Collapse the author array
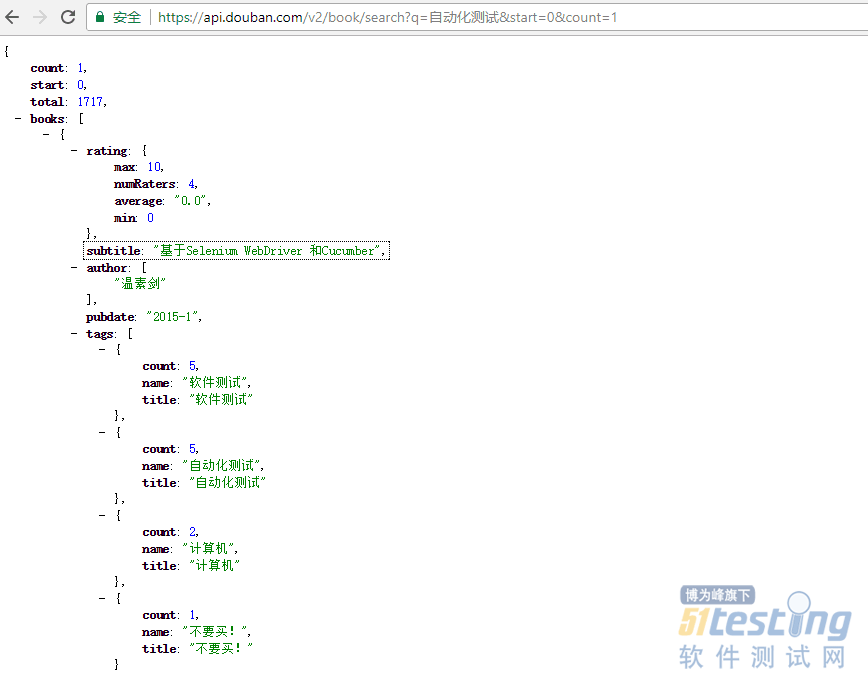 click(x=74, y=267)
